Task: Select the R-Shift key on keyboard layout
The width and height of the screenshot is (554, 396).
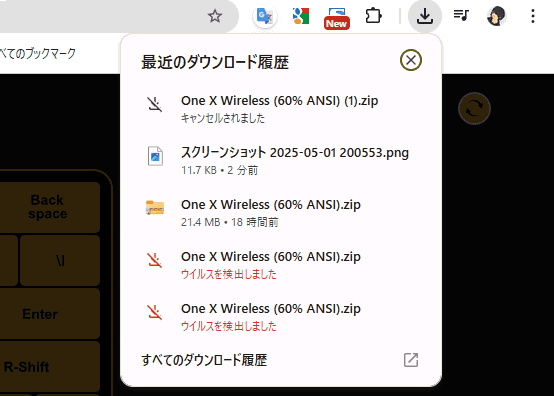Action: pos(49,367)
